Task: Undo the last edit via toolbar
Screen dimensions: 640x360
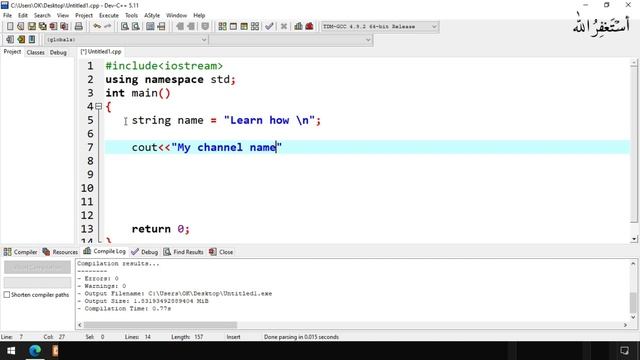Action: click(97, 27)
